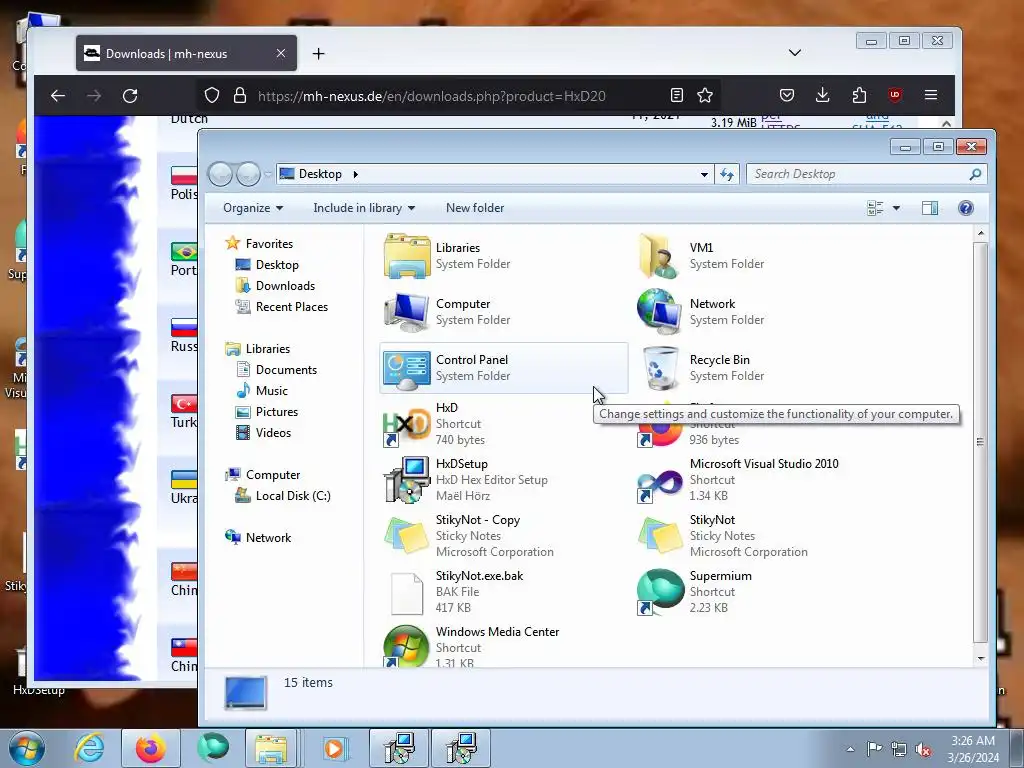
Task: Select the HxDSetup installer icon
Action: pos(406,480)
